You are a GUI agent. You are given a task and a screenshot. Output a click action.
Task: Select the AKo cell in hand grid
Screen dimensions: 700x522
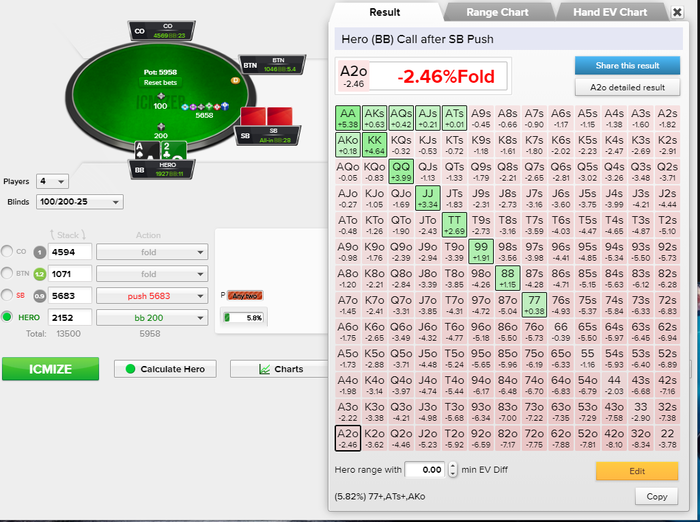[348, 145]
